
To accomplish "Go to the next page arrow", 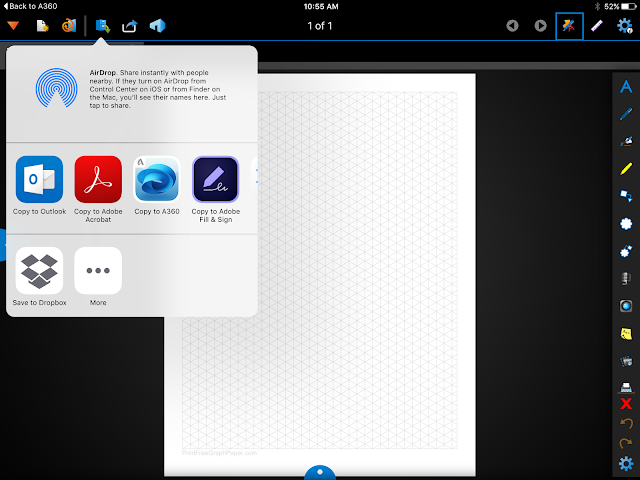I will (x=540, y=26).
